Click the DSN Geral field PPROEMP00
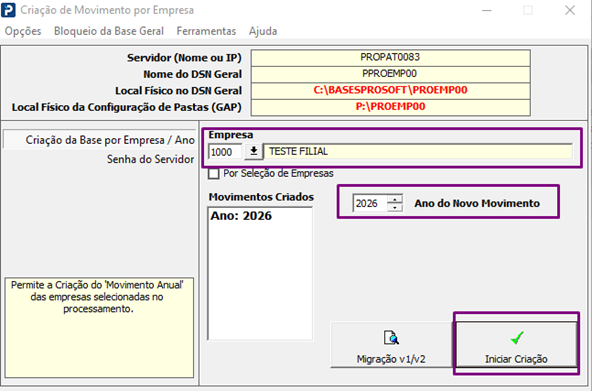This screenshot has width=592, height=391. (390, 74)
